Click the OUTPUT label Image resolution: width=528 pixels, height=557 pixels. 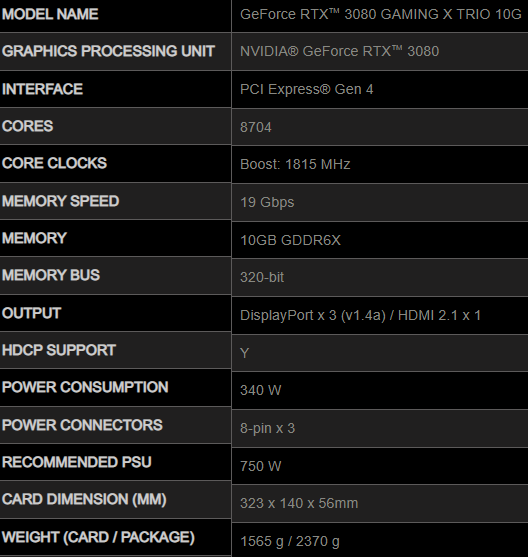[x=31, y=313]
